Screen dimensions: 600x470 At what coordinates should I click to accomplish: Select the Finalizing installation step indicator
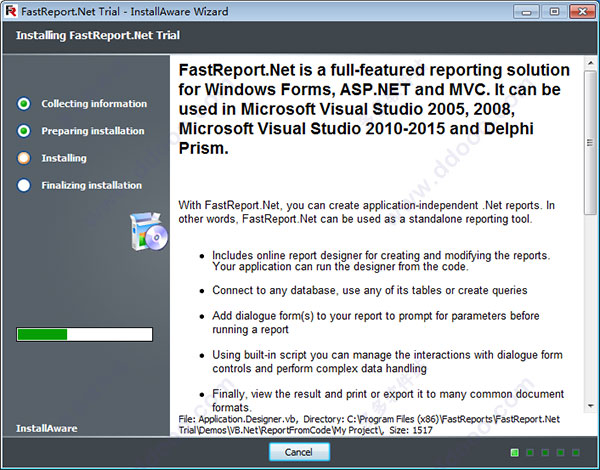point(24,185)
